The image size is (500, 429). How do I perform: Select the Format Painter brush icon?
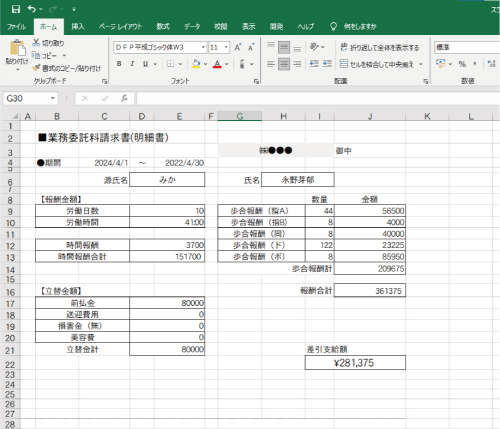36,68
